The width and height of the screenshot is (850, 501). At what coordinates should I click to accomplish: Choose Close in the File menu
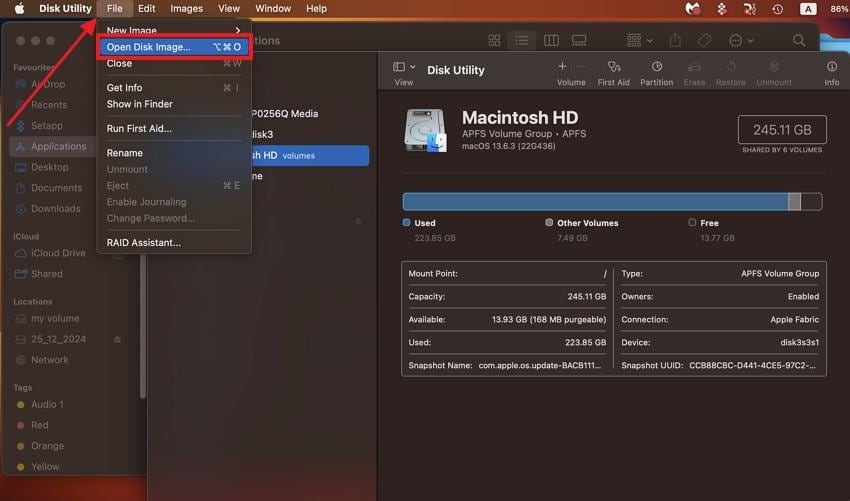(x=173, y=63)
